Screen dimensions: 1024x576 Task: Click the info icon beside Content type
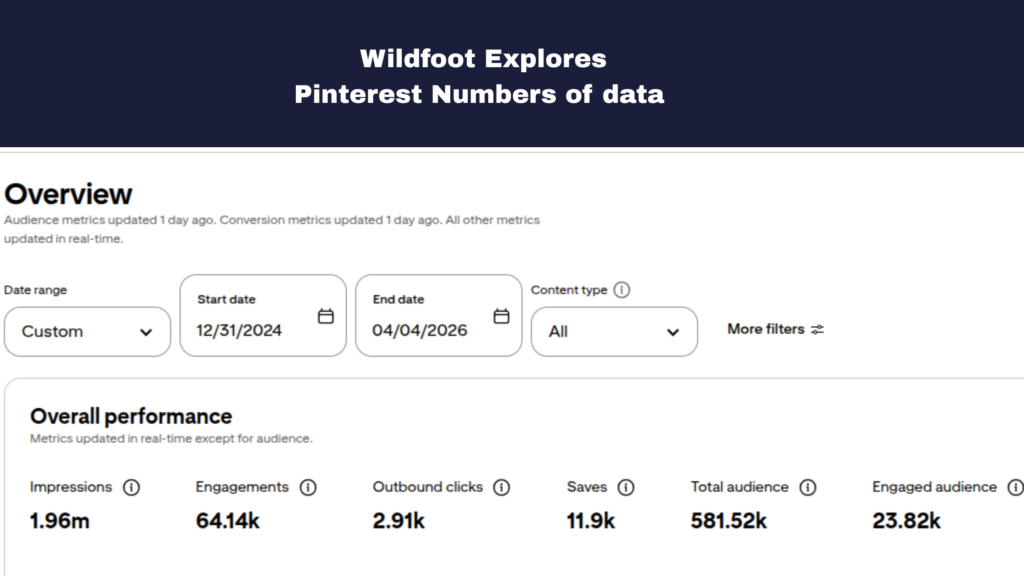pos(622,290)
